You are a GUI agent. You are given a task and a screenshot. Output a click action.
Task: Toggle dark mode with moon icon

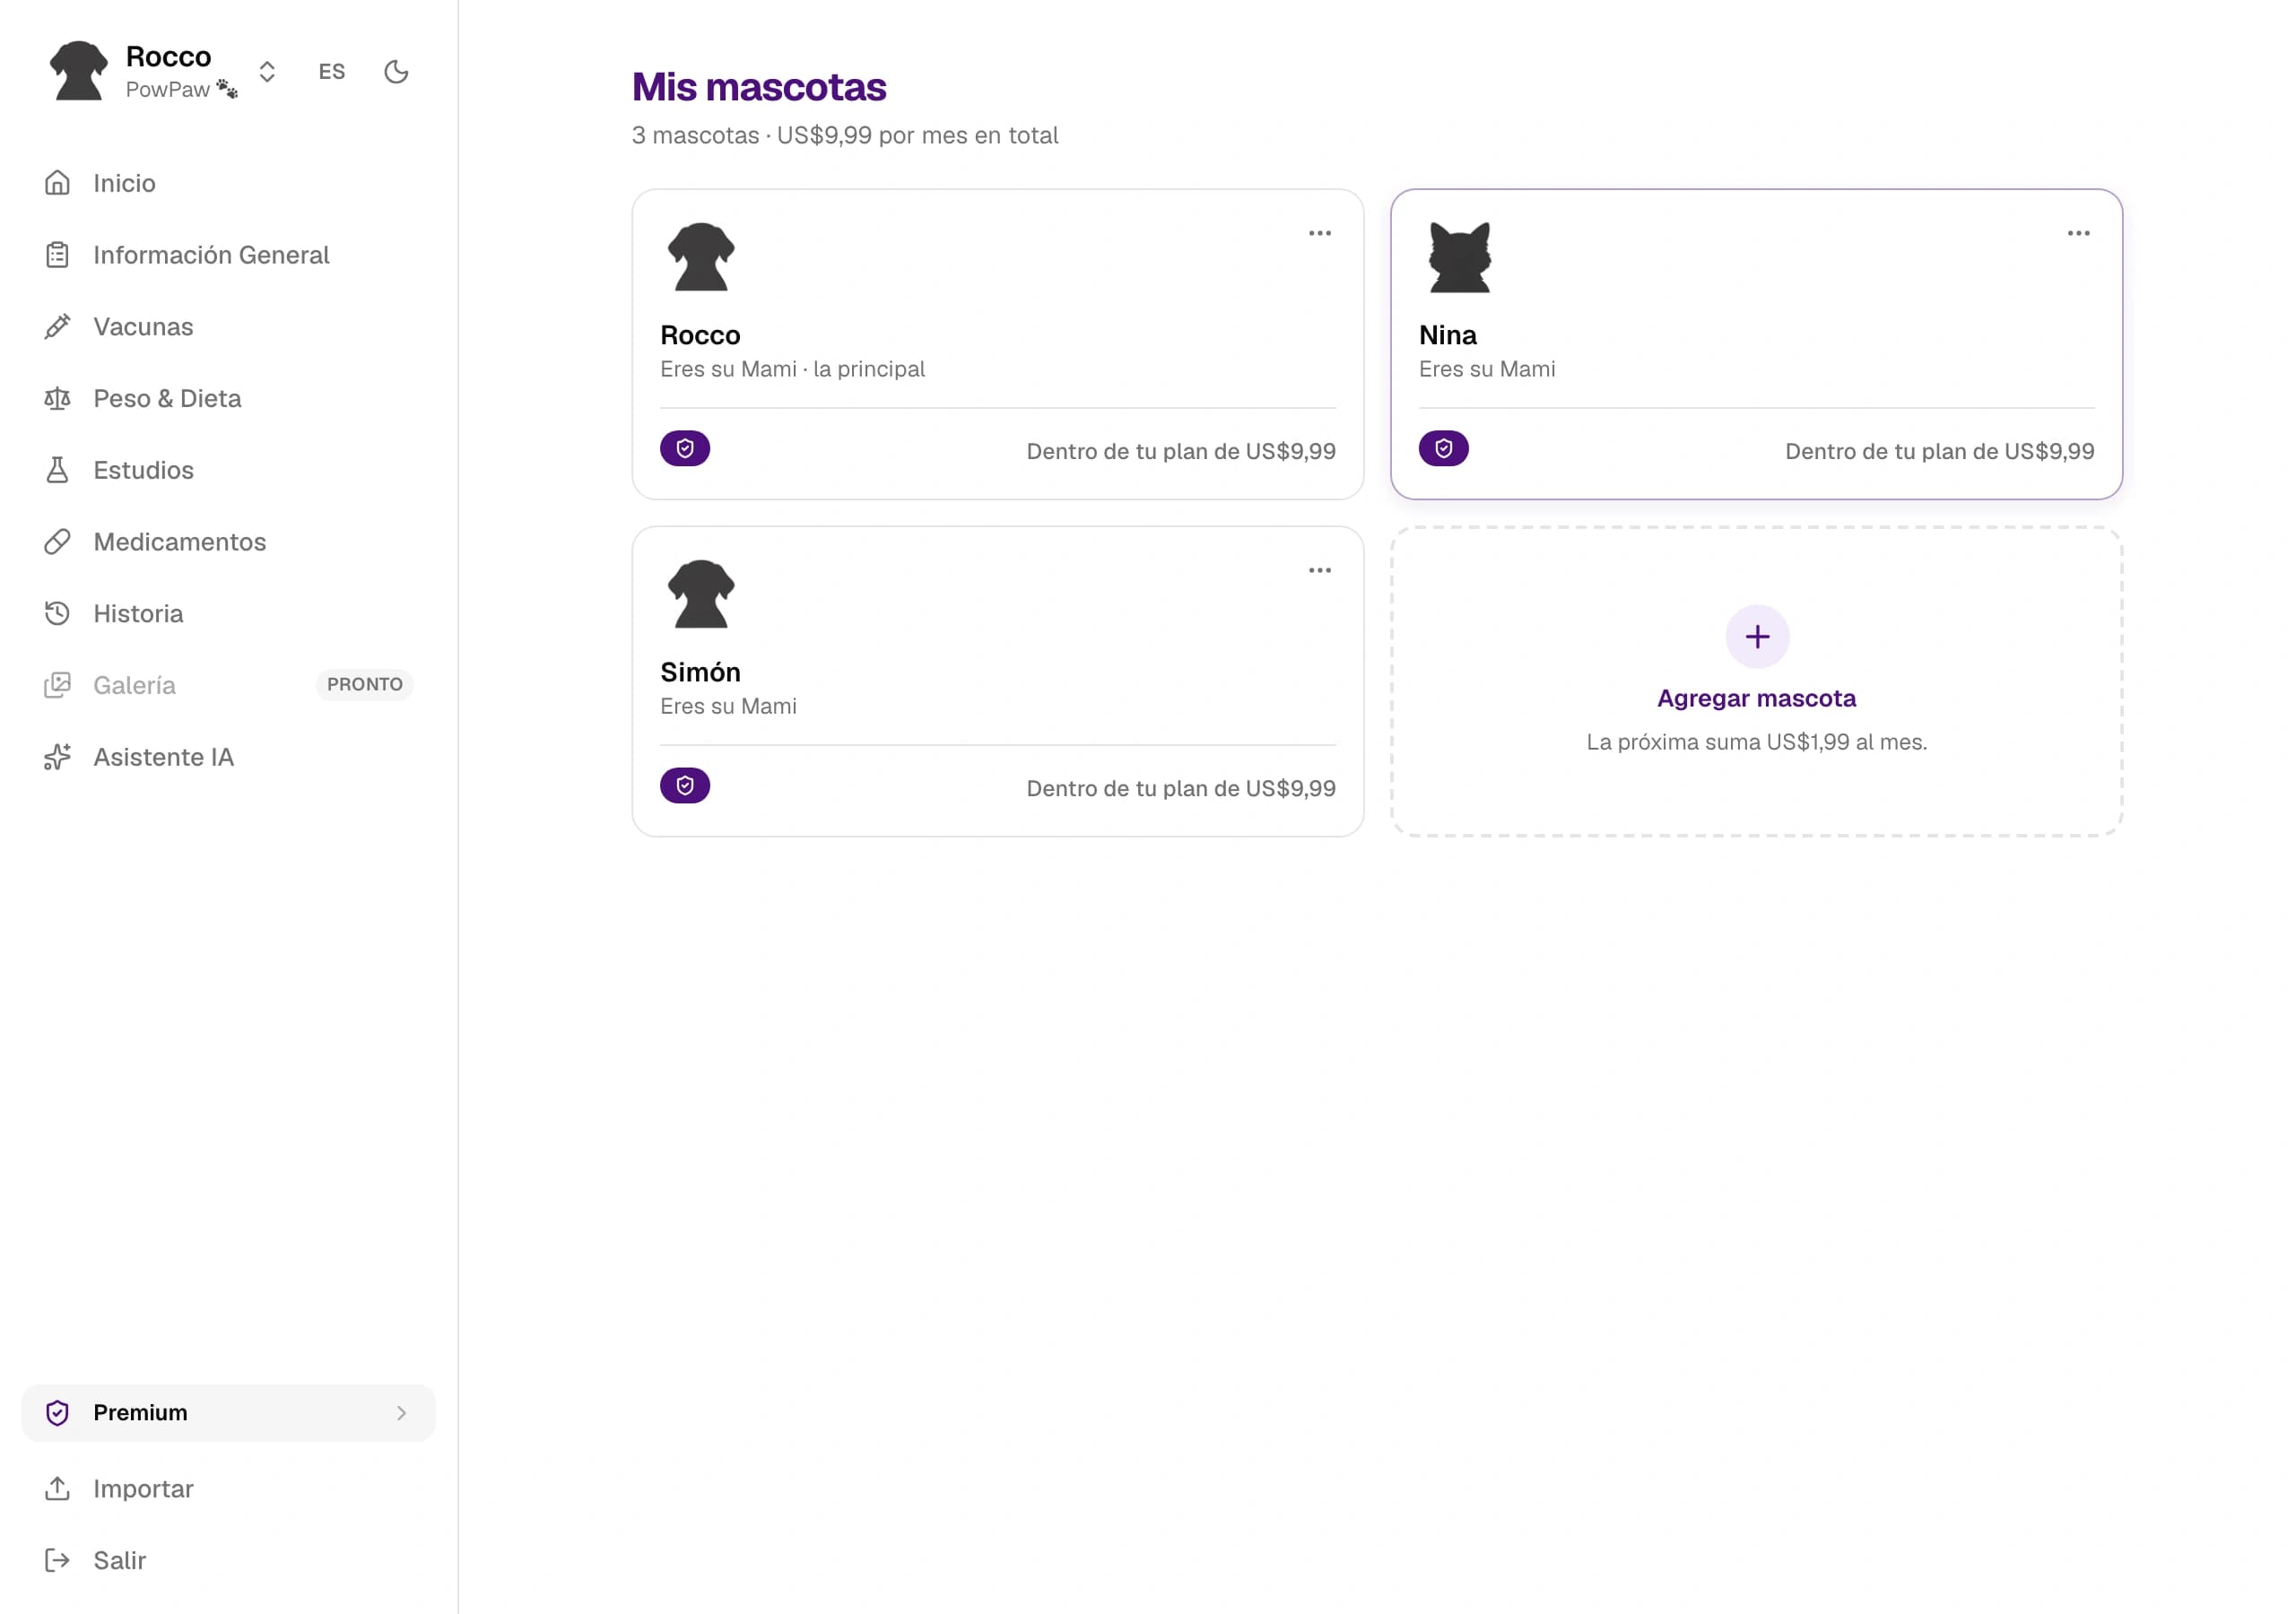[x=396, y=72]
